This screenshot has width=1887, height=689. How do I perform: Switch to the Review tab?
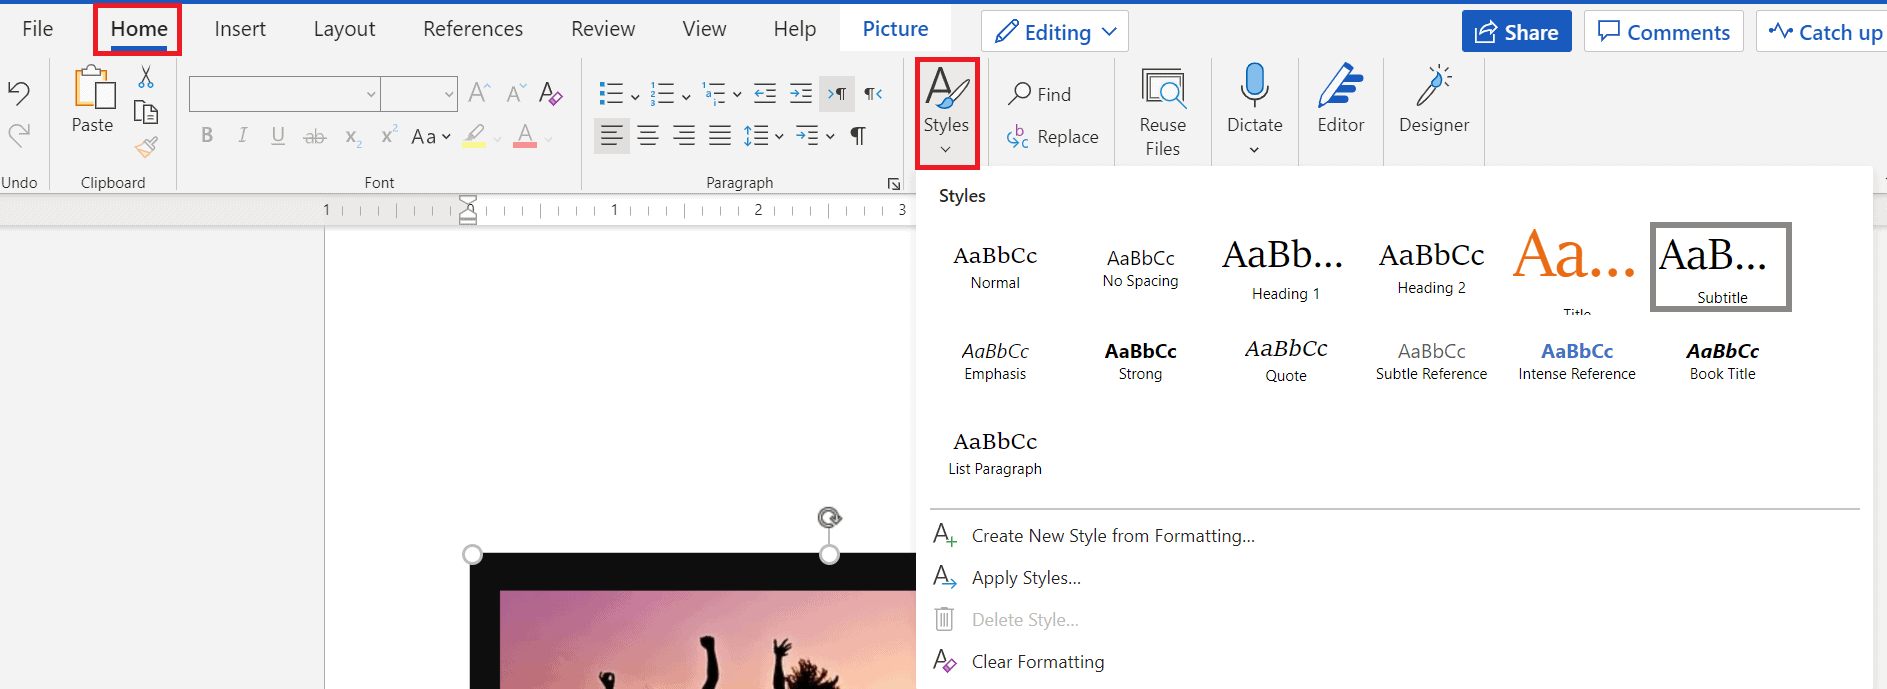(603, 29)
